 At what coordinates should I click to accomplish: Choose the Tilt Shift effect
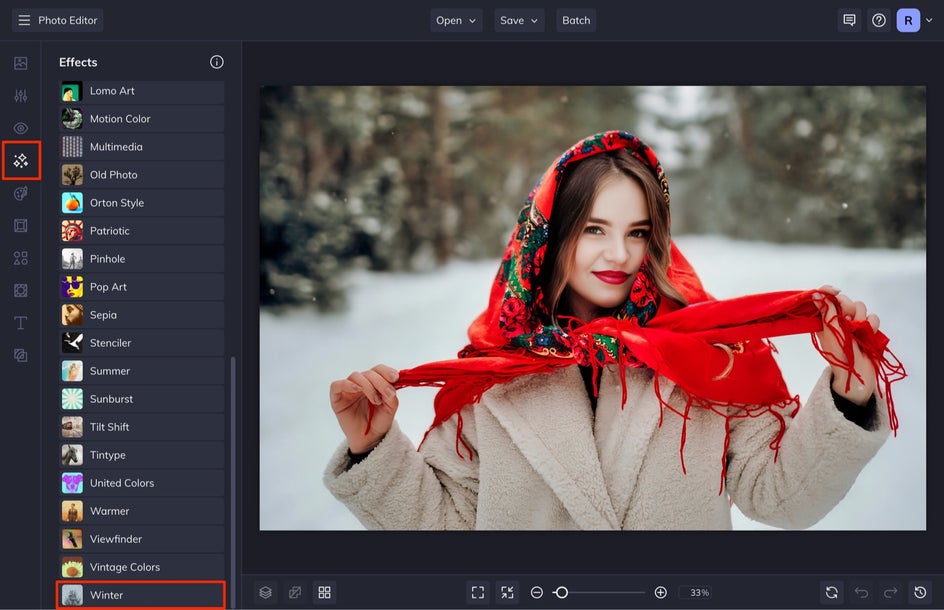pos(142,427)
